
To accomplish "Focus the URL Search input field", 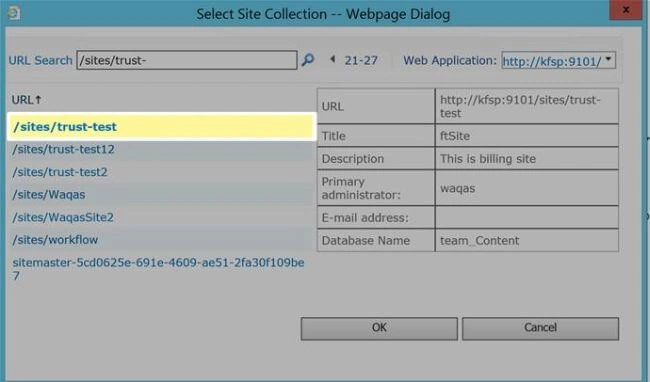I will (x=187, y=60).
